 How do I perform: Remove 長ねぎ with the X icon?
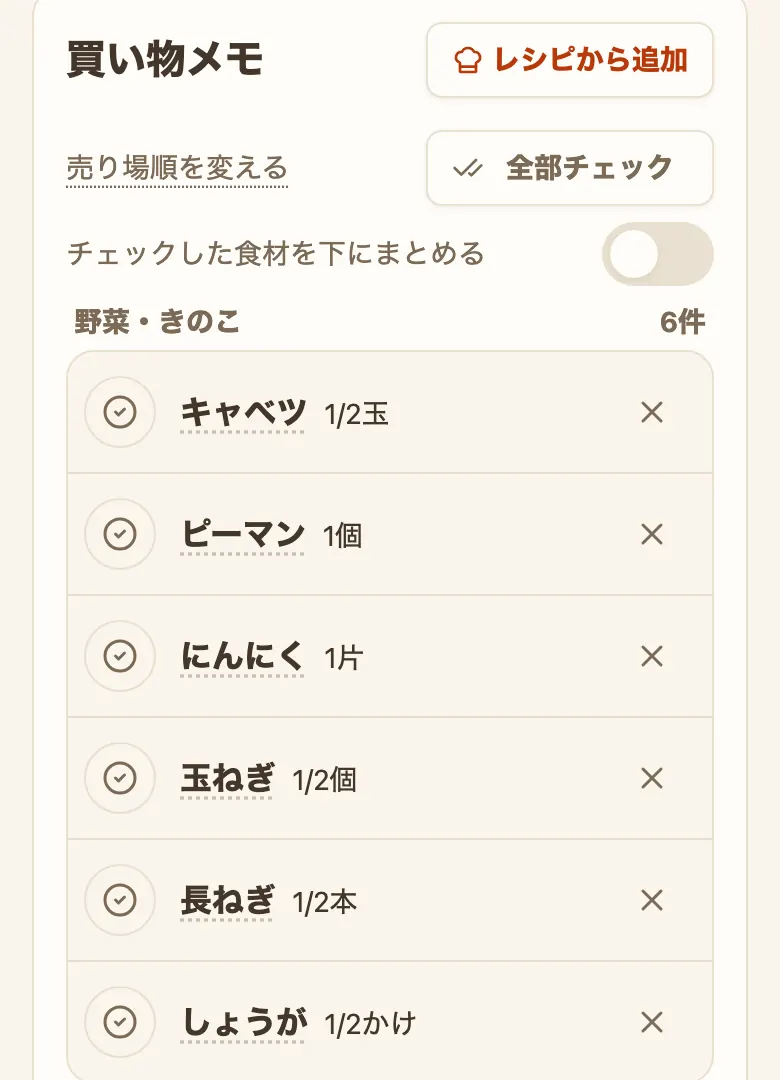pos(652,900)
